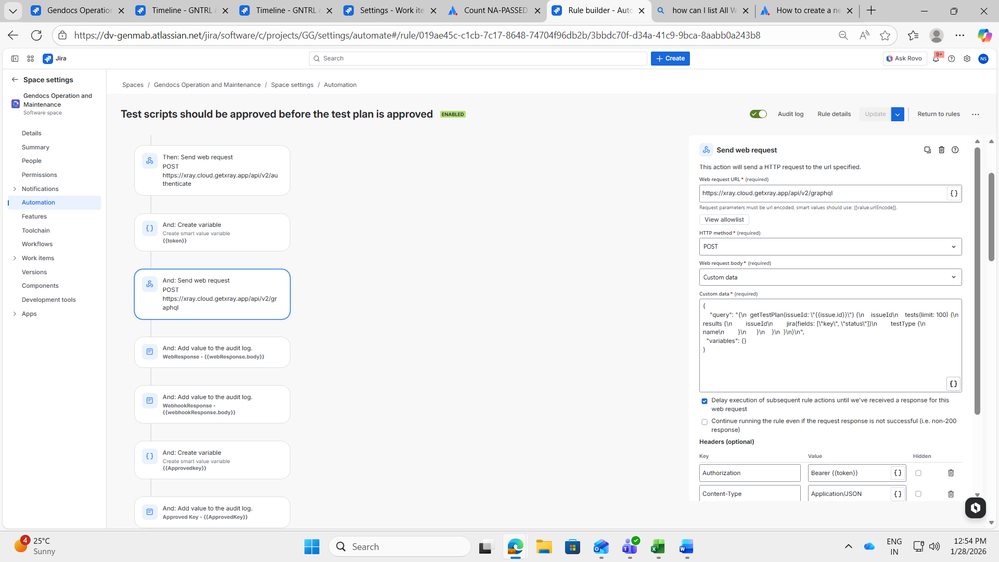Open Microsoft Teams from taskbar

(630, 546)
